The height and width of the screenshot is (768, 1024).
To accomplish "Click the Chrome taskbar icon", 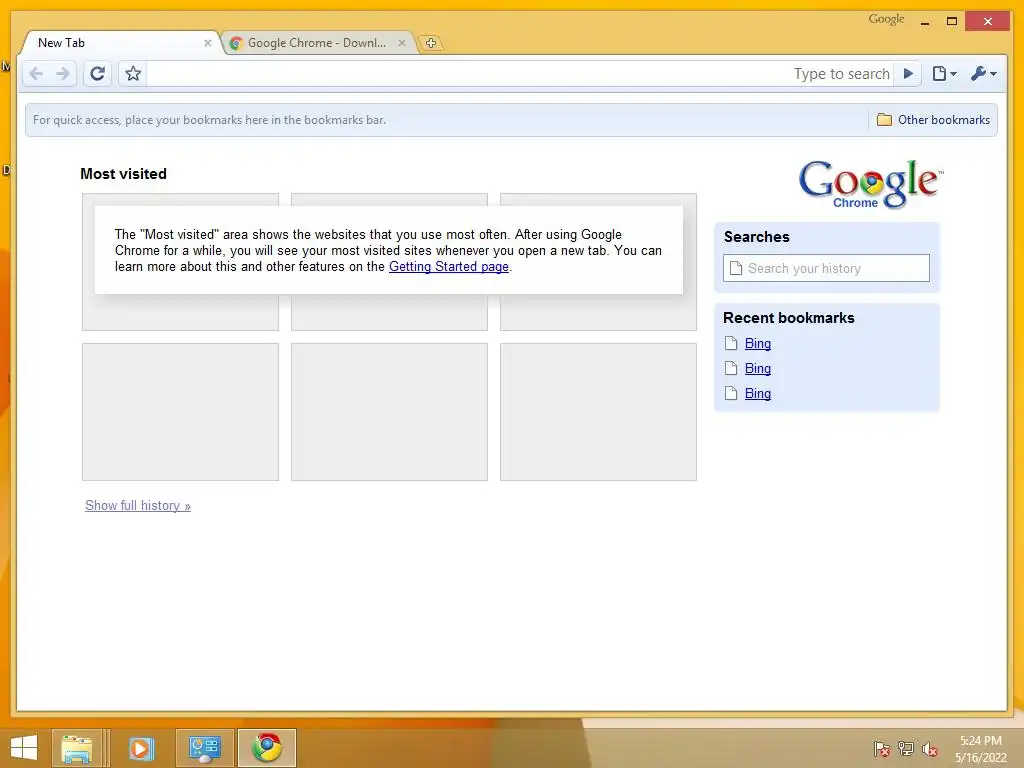I will (x=267, y=748).
